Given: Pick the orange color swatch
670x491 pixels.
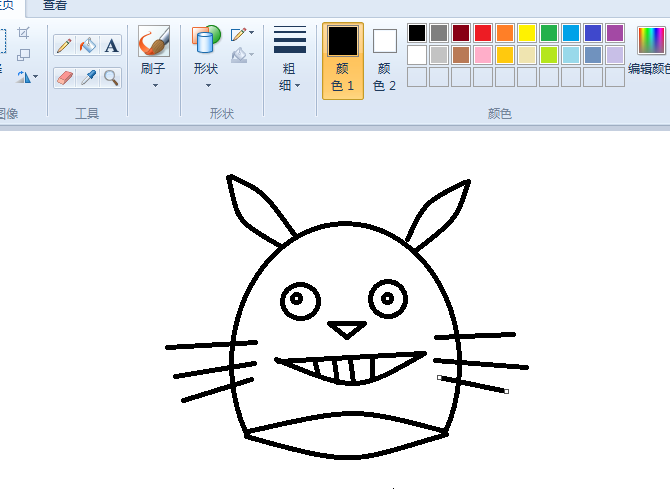Looking at the screenshot, I should (505, 33).
